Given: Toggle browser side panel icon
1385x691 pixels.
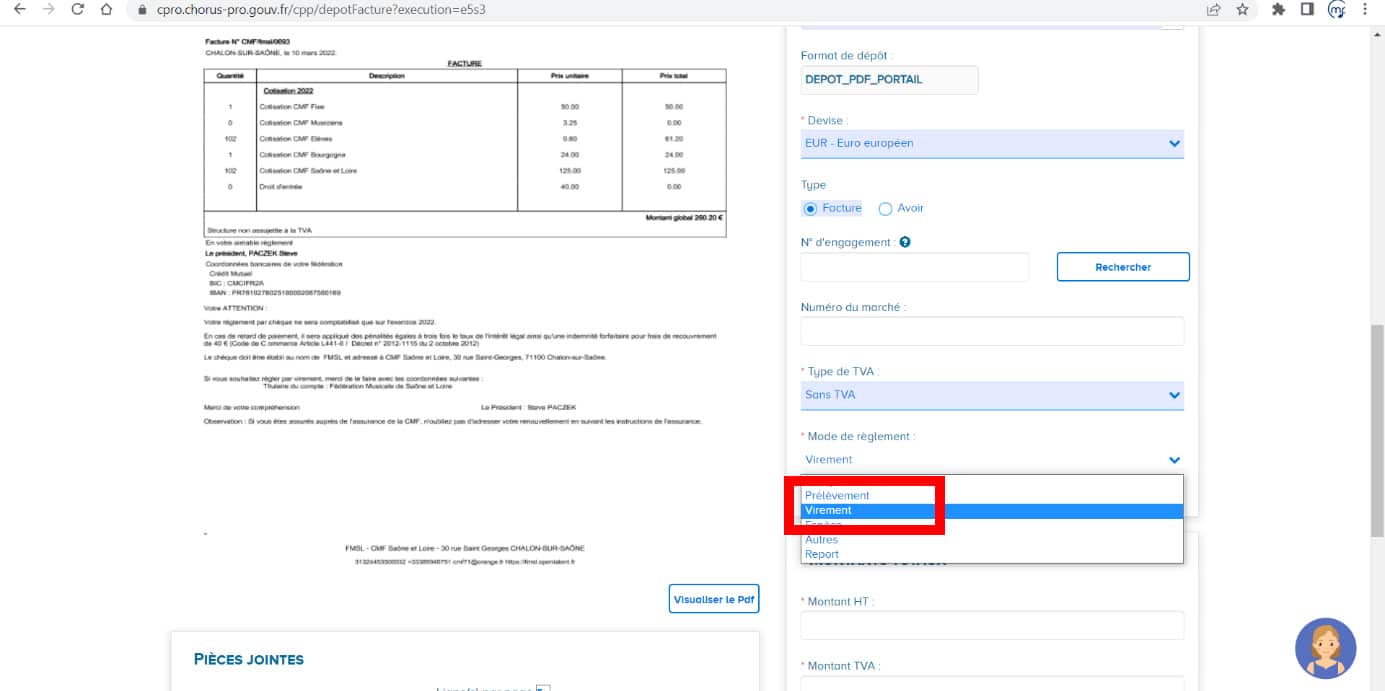Looking at the screenshot, I should pyautogui.click(x=1307, y=10).
